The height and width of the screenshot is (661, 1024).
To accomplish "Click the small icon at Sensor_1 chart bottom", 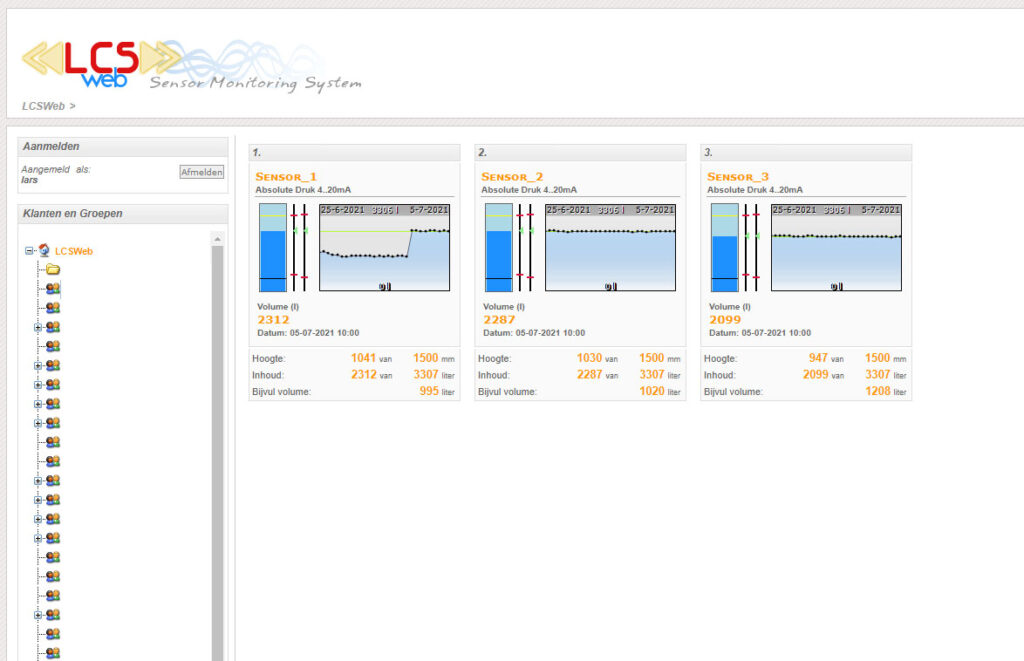I will point(385,286).
